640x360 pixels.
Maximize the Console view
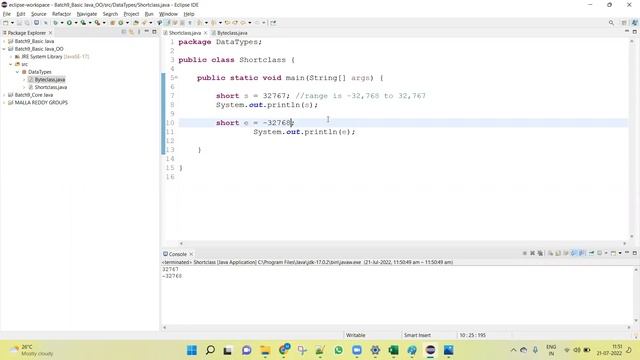tap(635, 253)
